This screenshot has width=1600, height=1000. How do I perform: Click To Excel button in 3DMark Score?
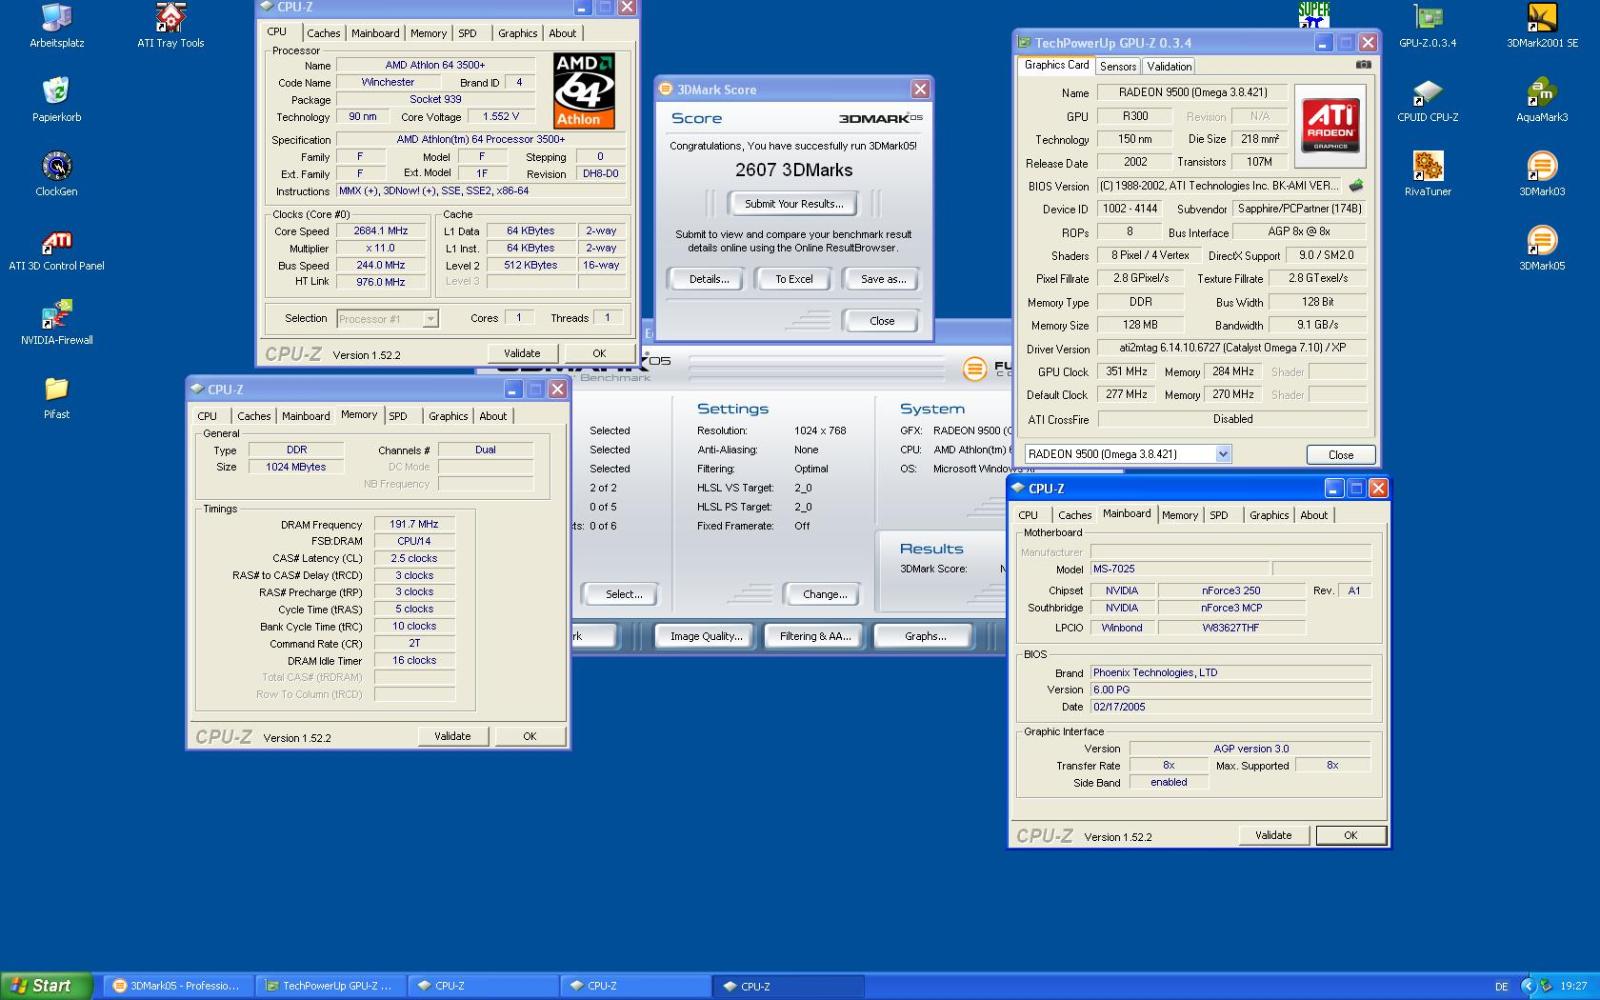pyautogui.click(x=794, y=279)
